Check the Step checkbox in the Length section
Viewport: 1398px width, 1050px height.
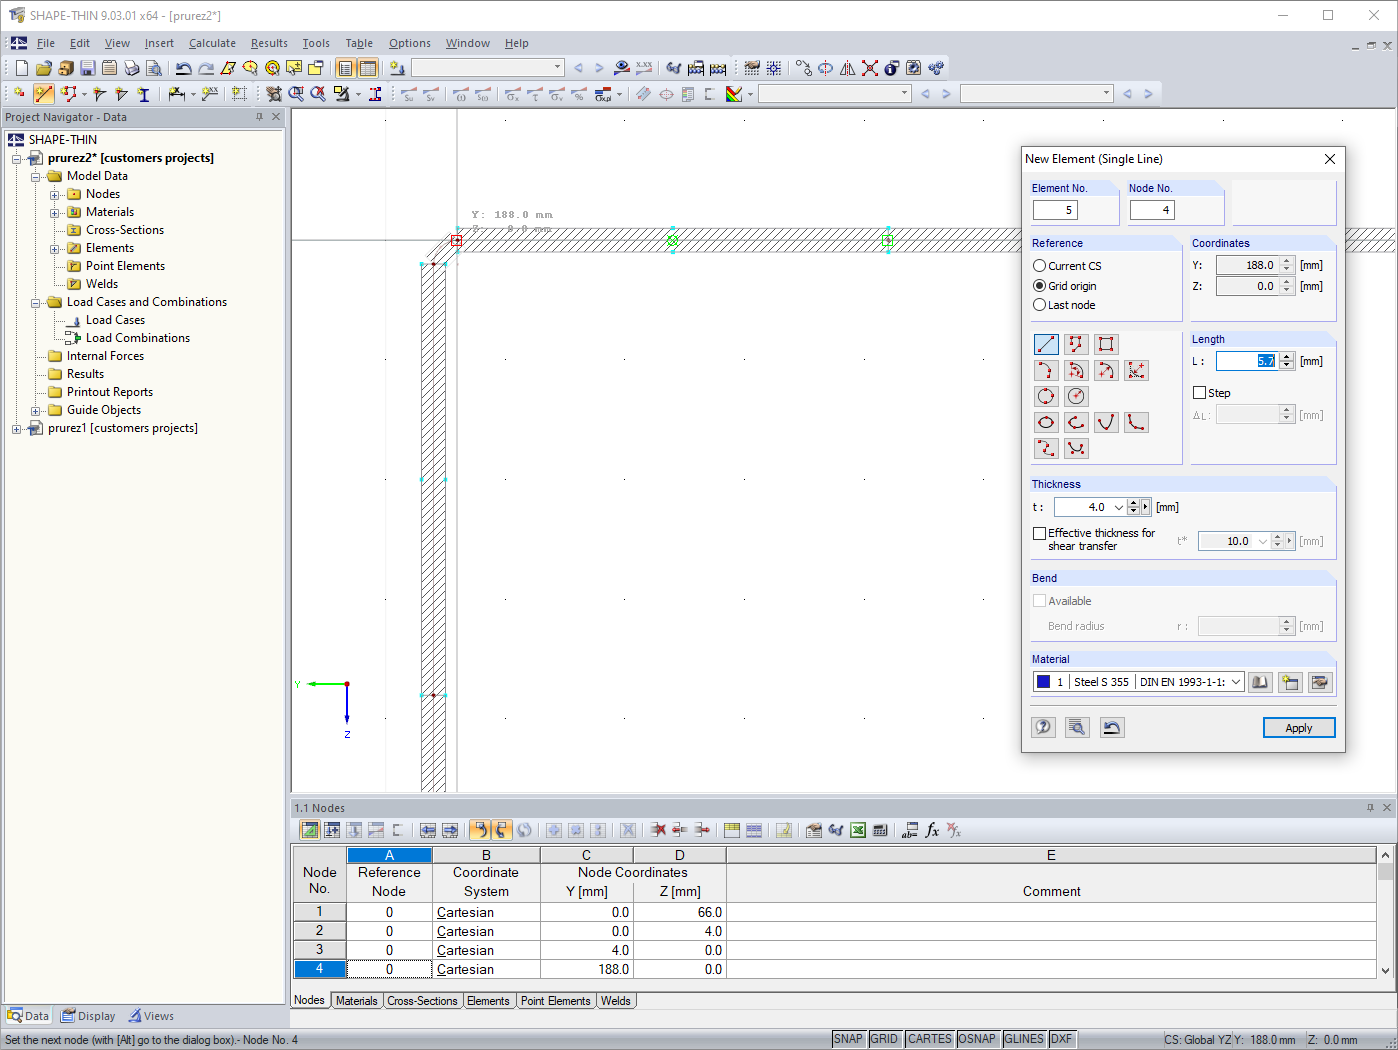1197,392
